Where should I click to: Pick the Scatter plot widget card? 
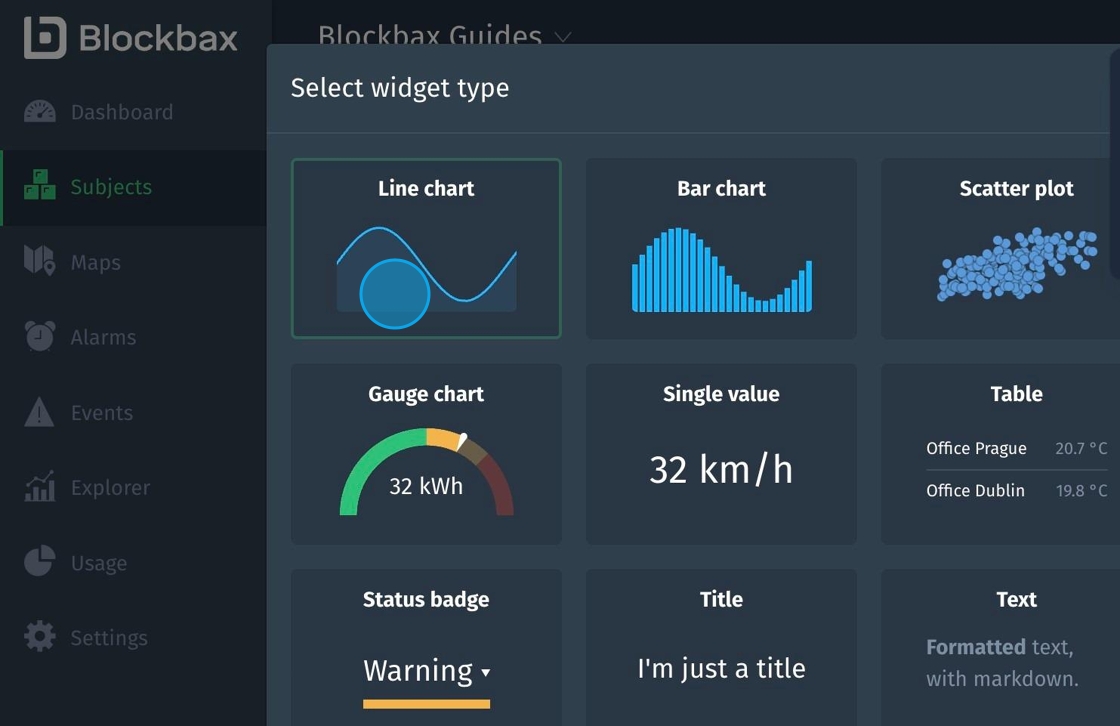click(1001, 249)
